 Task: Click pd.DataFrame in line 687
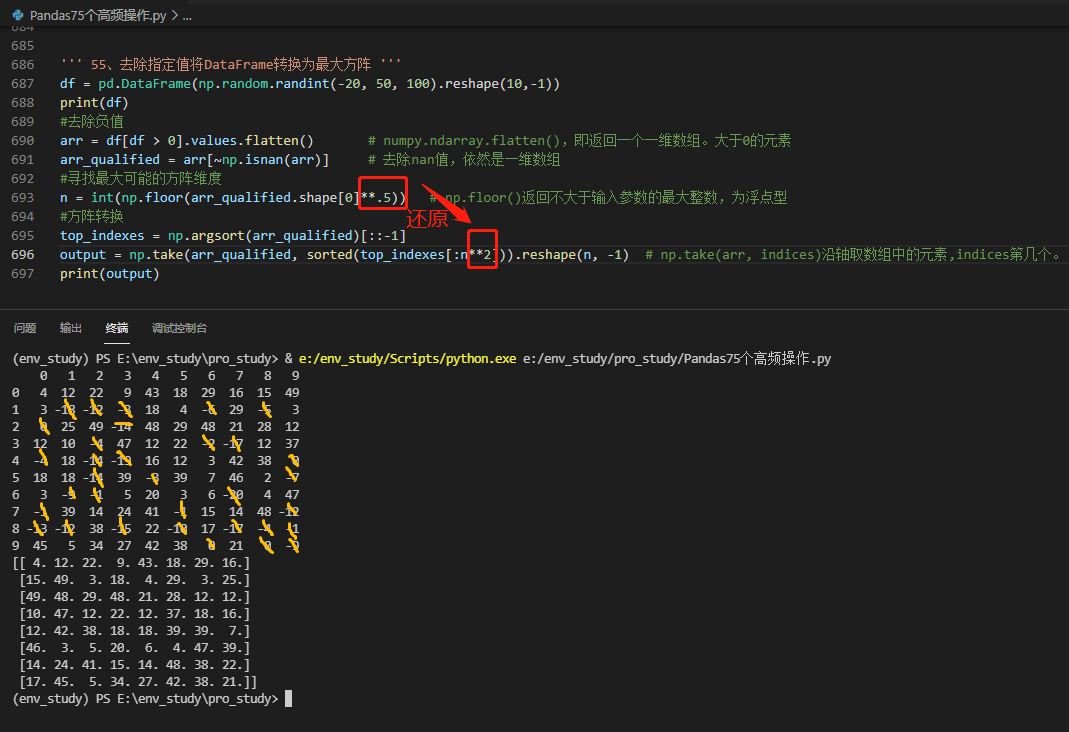click(145, 84)
